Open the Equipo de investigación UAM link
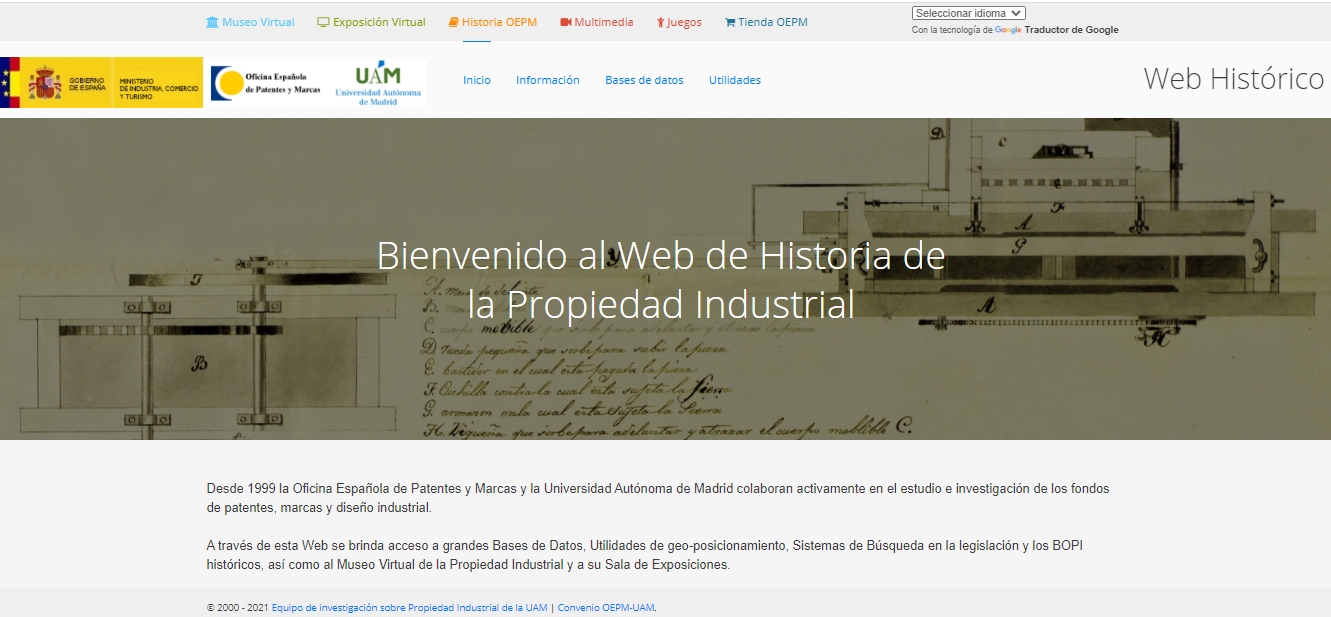The height and width of the screenshot is (617, 1331). (x=409, y=607)
